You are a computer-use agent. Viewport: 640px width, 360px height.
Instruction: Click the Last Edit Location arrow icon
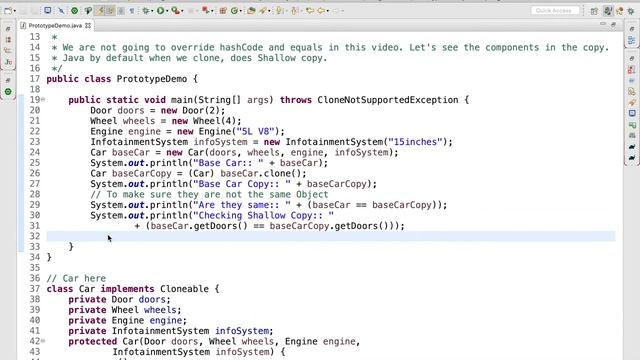(x=310, y=11)
